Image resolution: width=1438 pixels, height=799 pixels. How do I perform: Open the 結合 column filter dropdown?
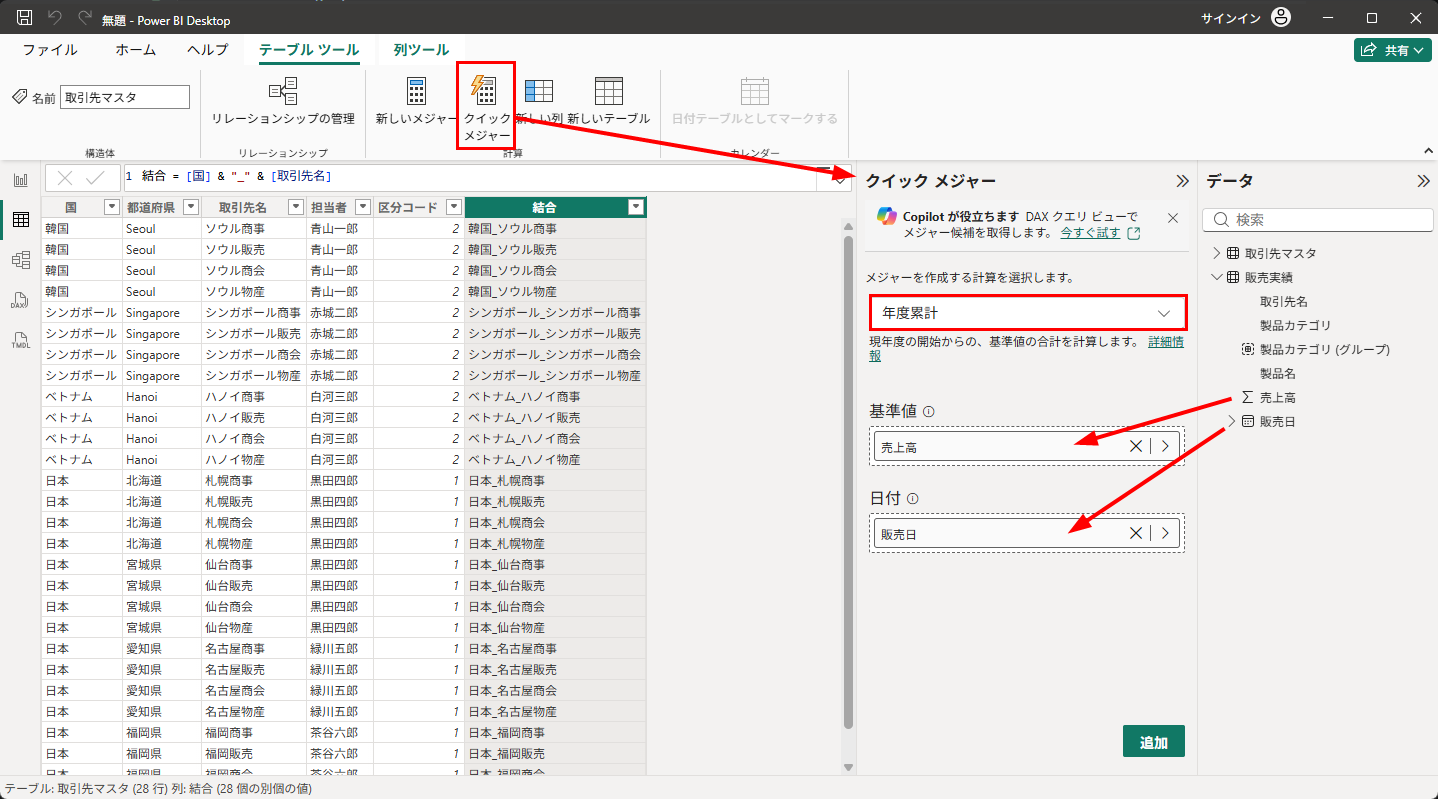635,207
